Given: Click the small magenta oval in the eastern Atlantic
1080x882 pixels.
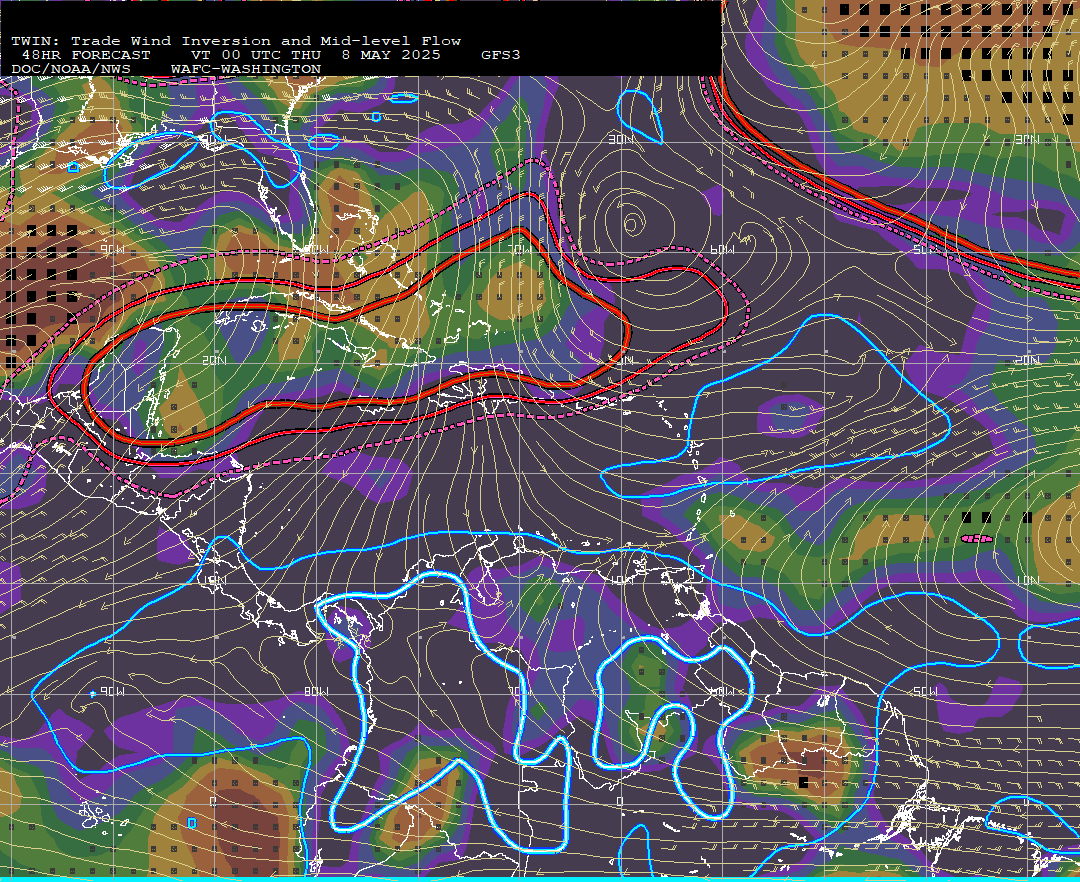Looking at the screenshot, I should 977,538.
